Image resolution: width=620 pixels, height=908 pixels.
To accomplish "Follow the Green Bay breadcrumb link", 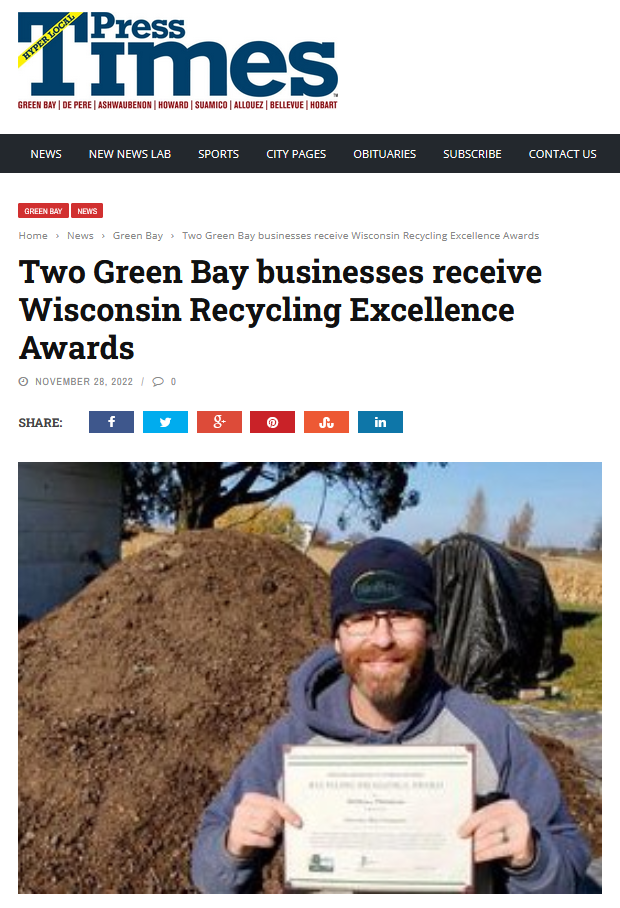I will pyautogui.click(x=138, y=236).
